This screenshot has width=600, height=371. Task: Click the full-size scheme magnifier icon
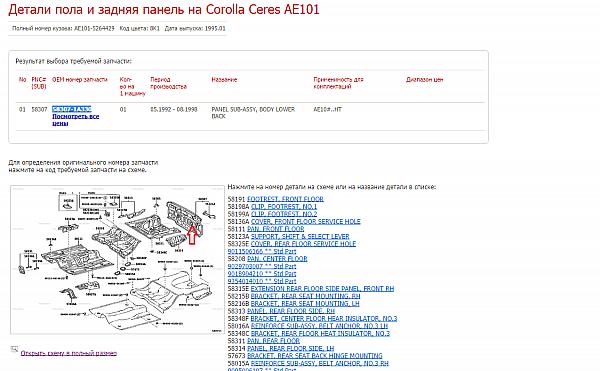(14, 349)
